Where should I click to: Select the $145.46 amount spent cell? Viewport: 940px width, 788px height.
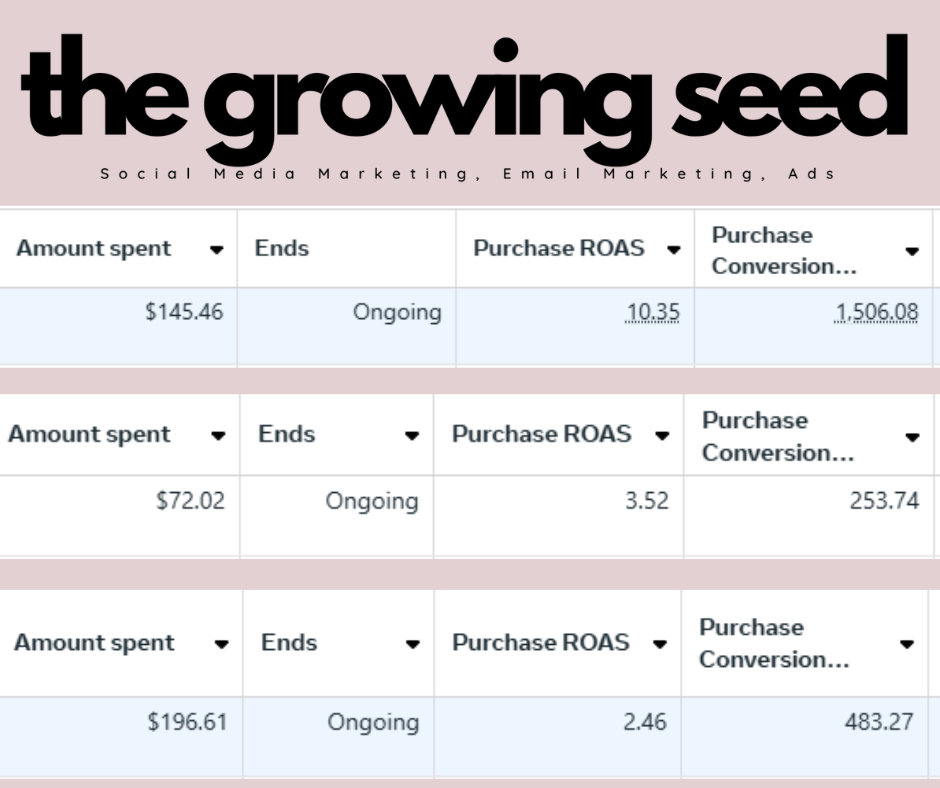pos(184,313)
